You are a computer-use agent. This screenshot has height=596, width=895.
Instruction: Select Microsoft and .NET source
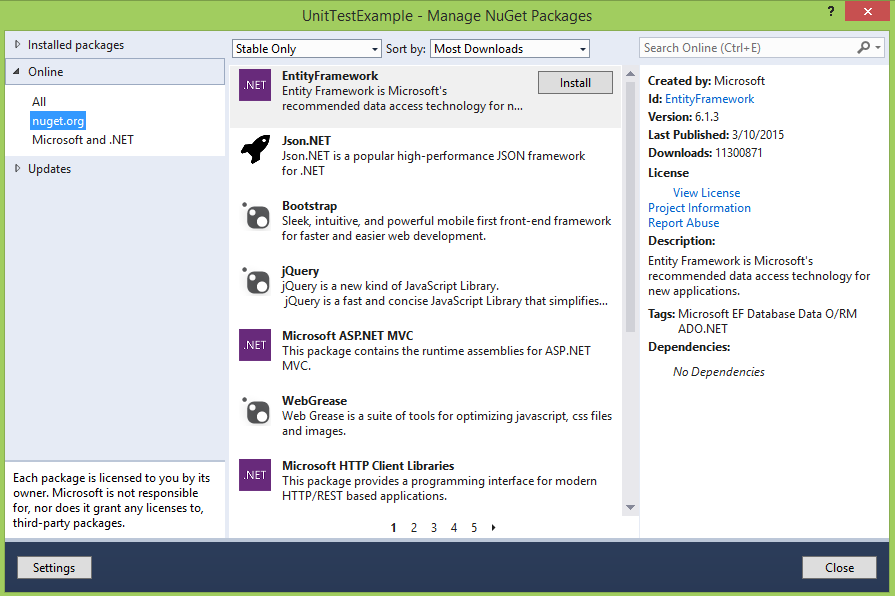83,140
